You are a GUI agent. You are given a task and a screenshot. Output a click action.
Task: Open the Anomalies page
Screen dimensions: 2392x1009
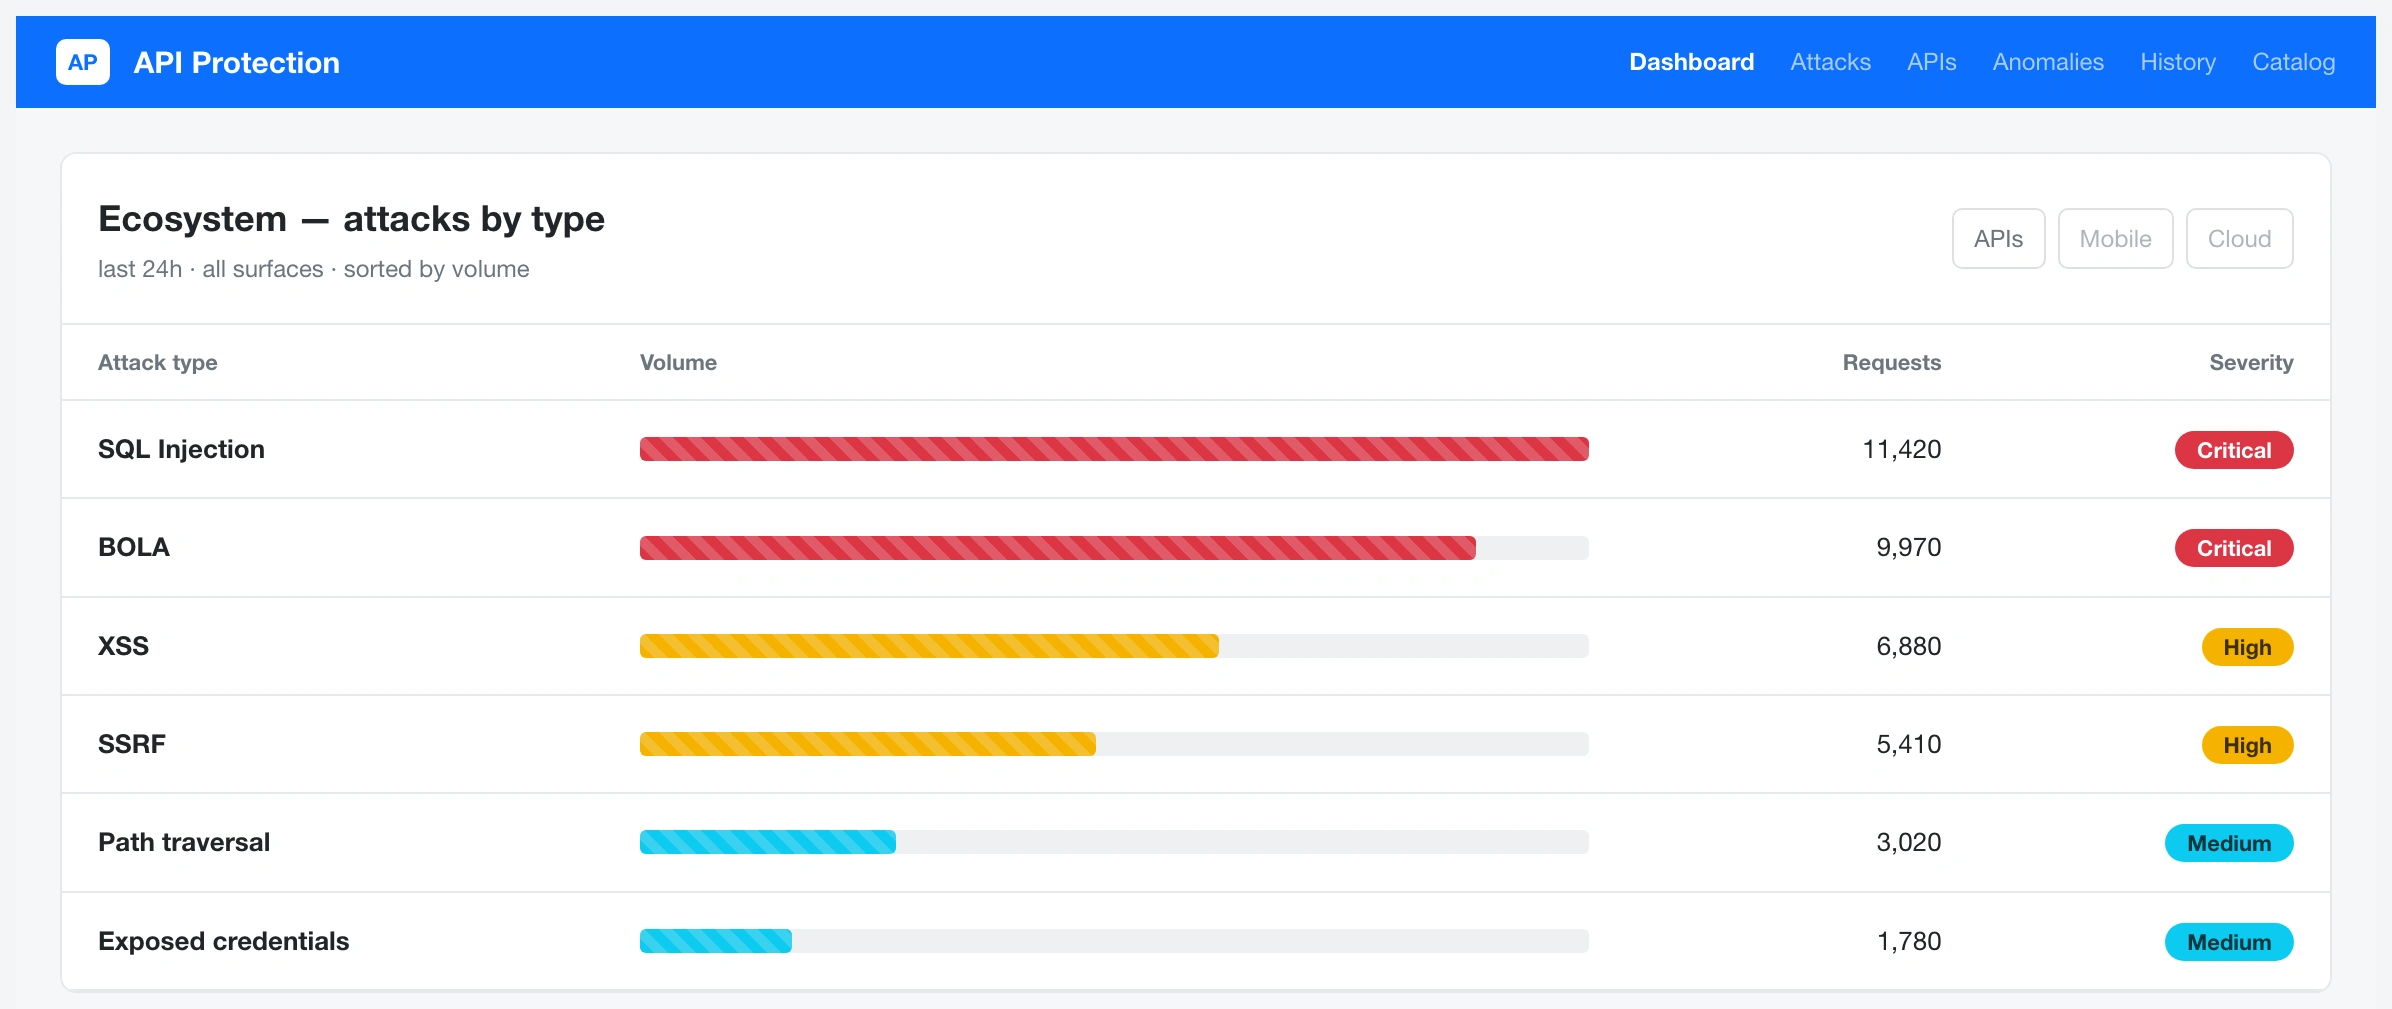click(2048, 62)
